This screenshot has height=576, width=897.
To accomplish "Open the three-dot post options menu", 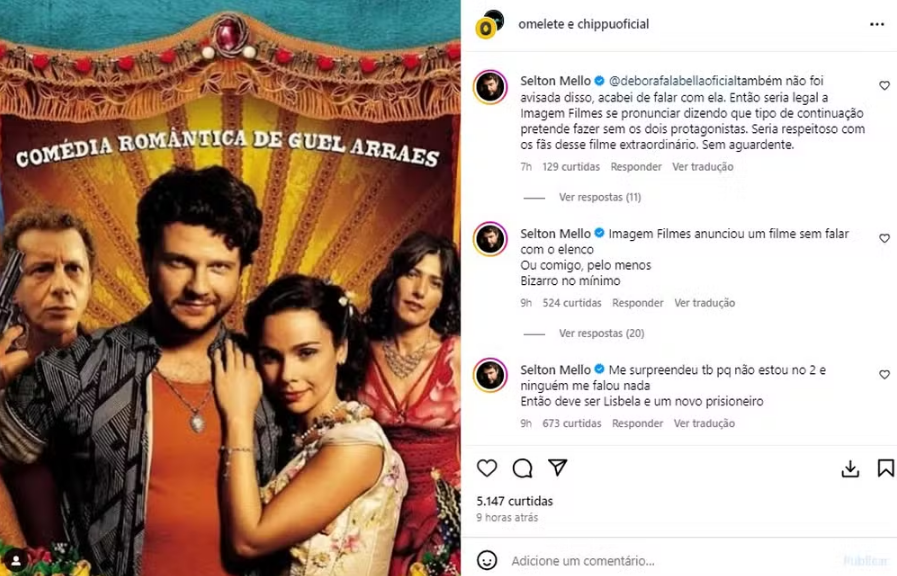I will (876, 24).
